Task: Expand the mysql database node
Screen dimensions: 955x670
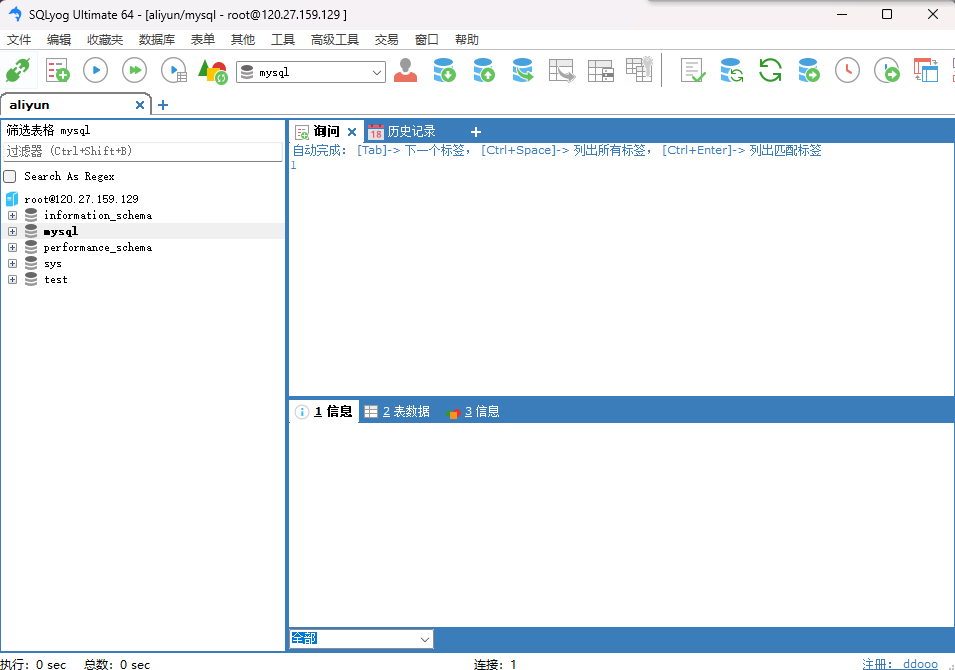Action: click(12, 231)
